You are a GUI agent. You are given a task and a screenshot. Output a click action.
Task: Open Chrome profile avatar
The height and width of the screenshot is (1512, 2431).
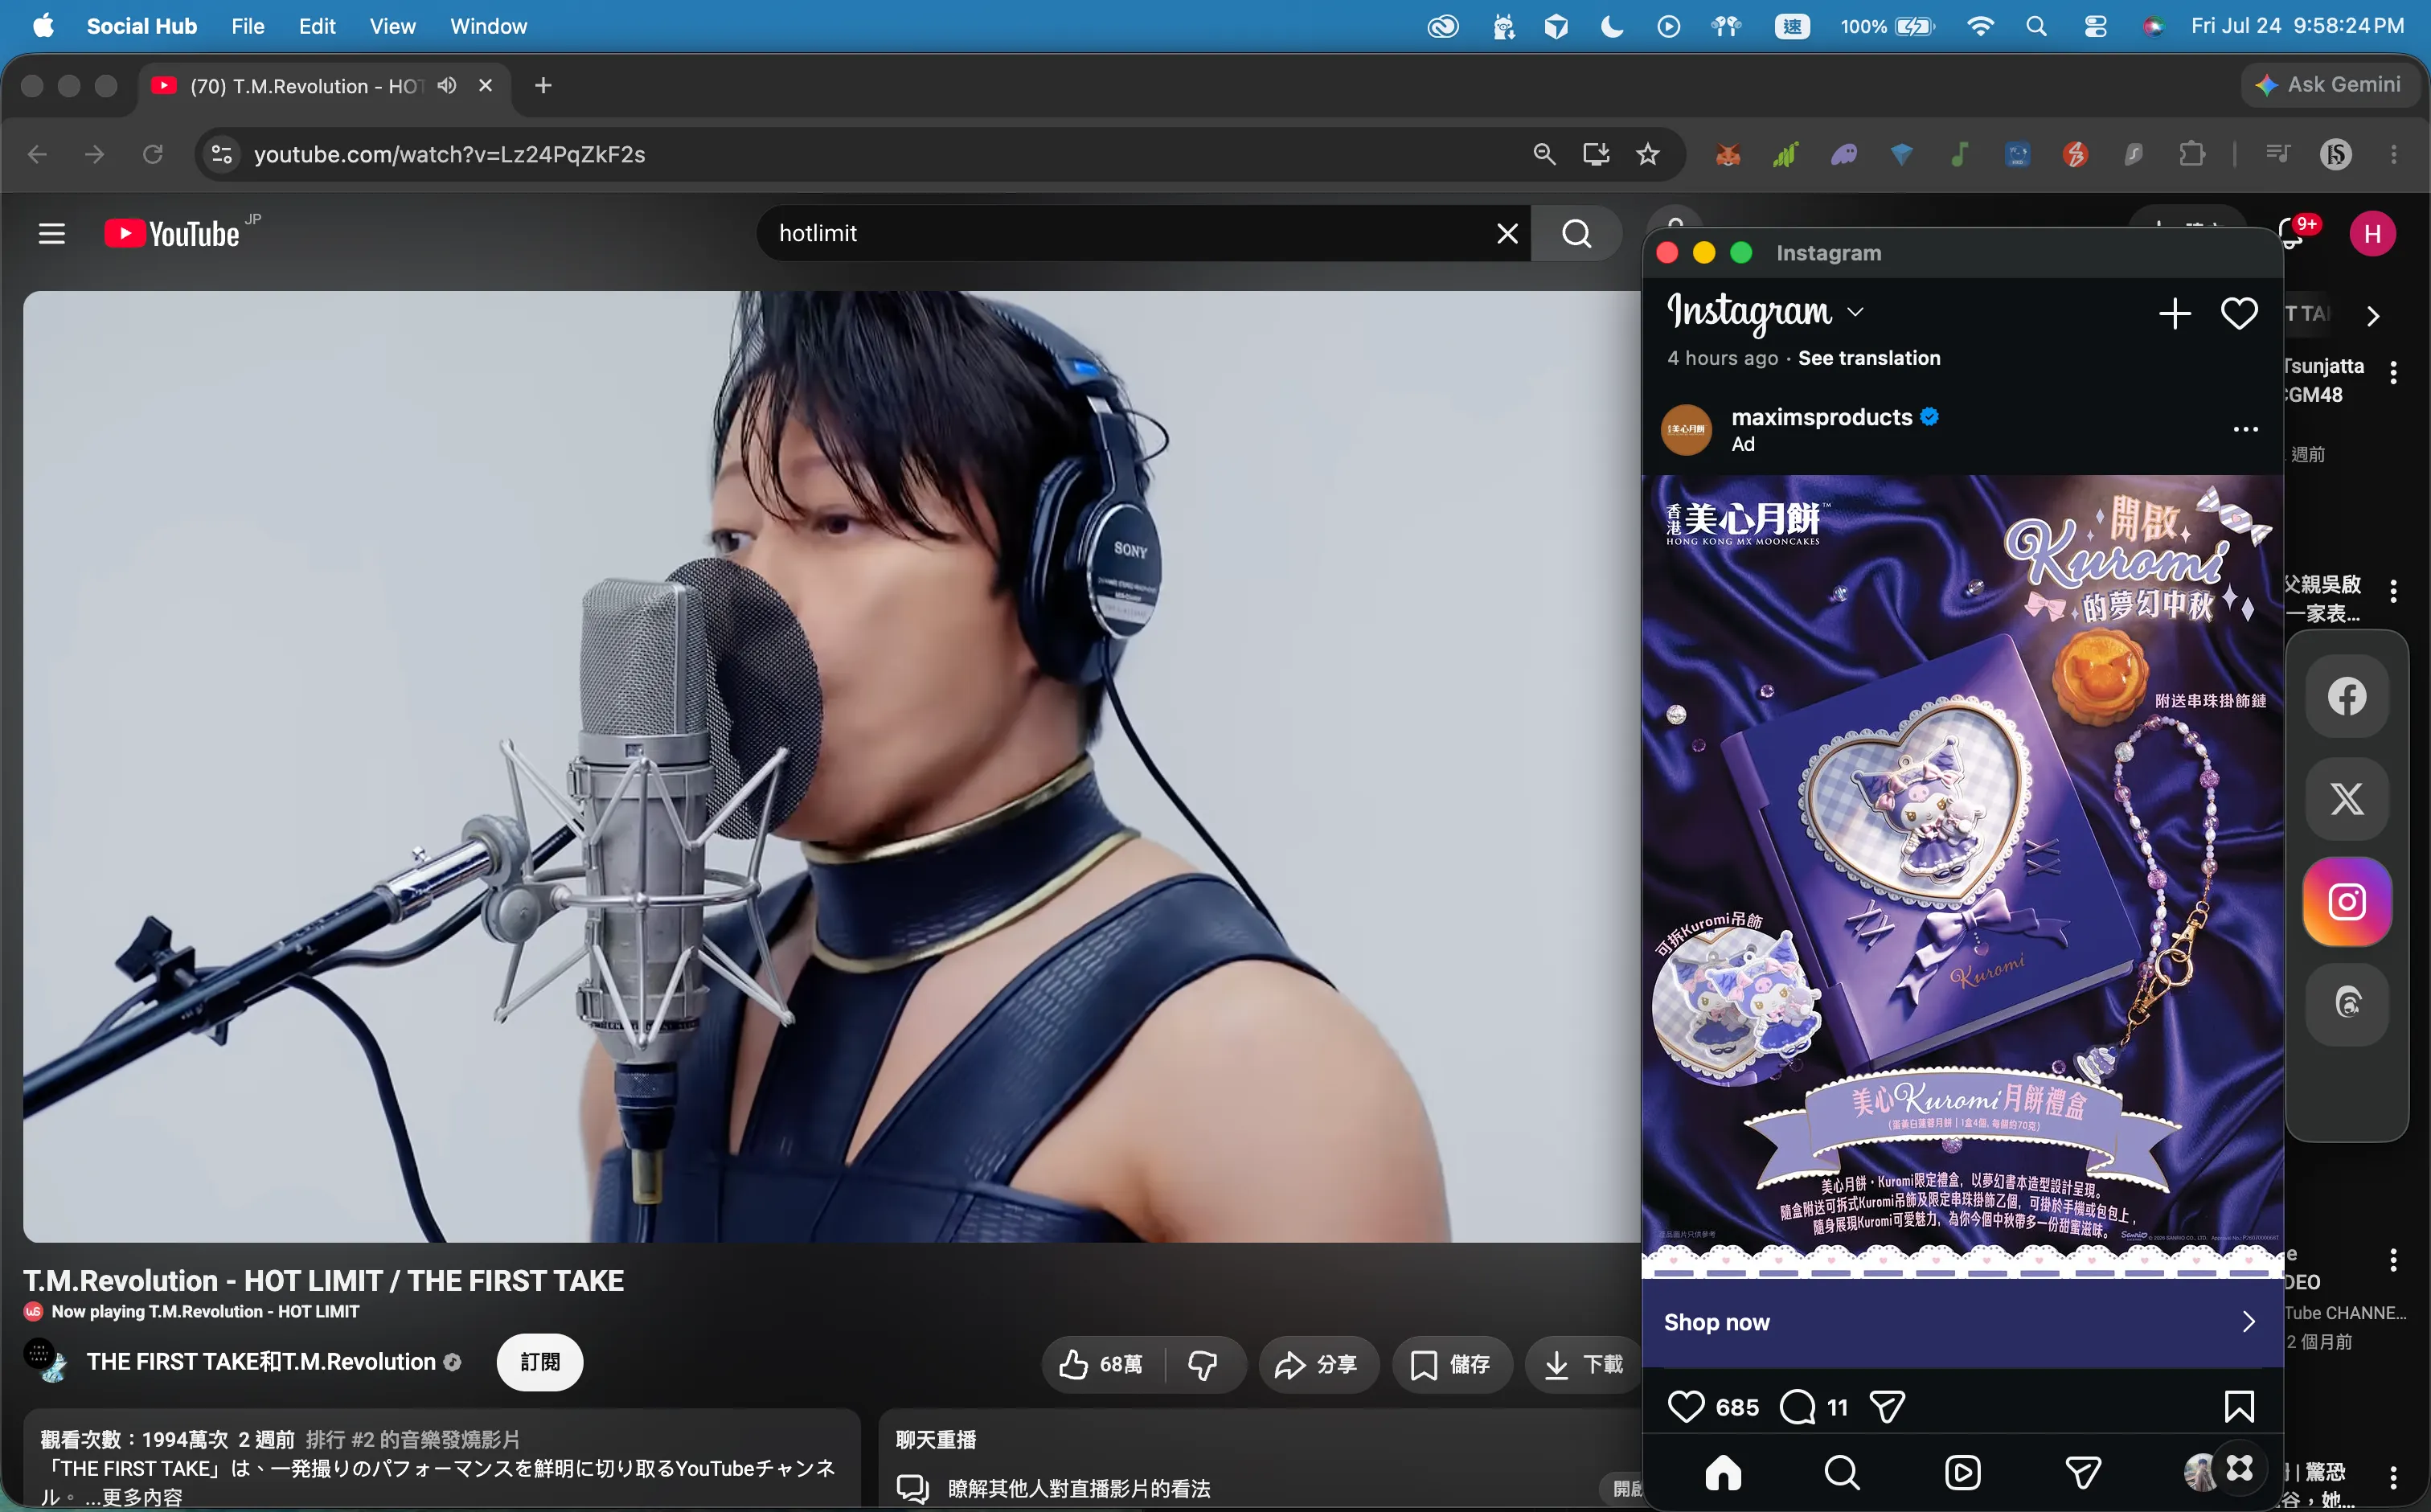point(2335,154)
